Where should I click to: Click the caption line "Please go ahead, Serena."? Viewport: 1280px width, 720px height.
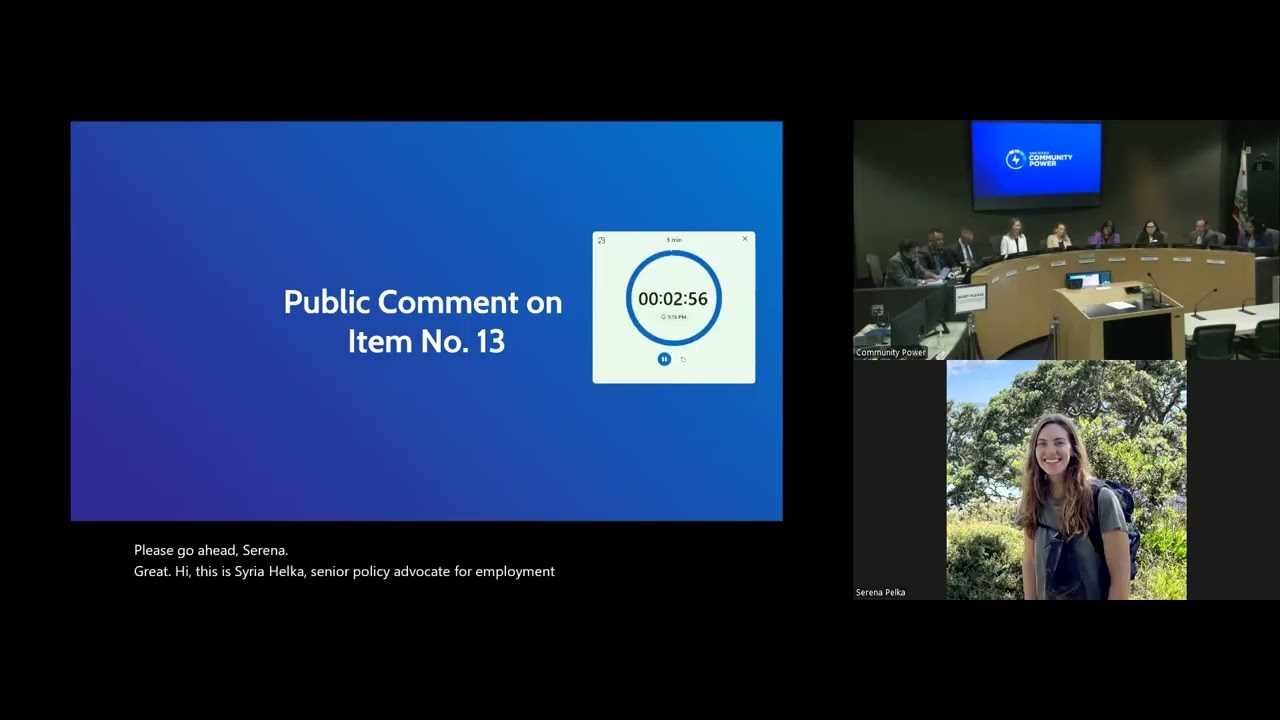click(x=211, y=550)
